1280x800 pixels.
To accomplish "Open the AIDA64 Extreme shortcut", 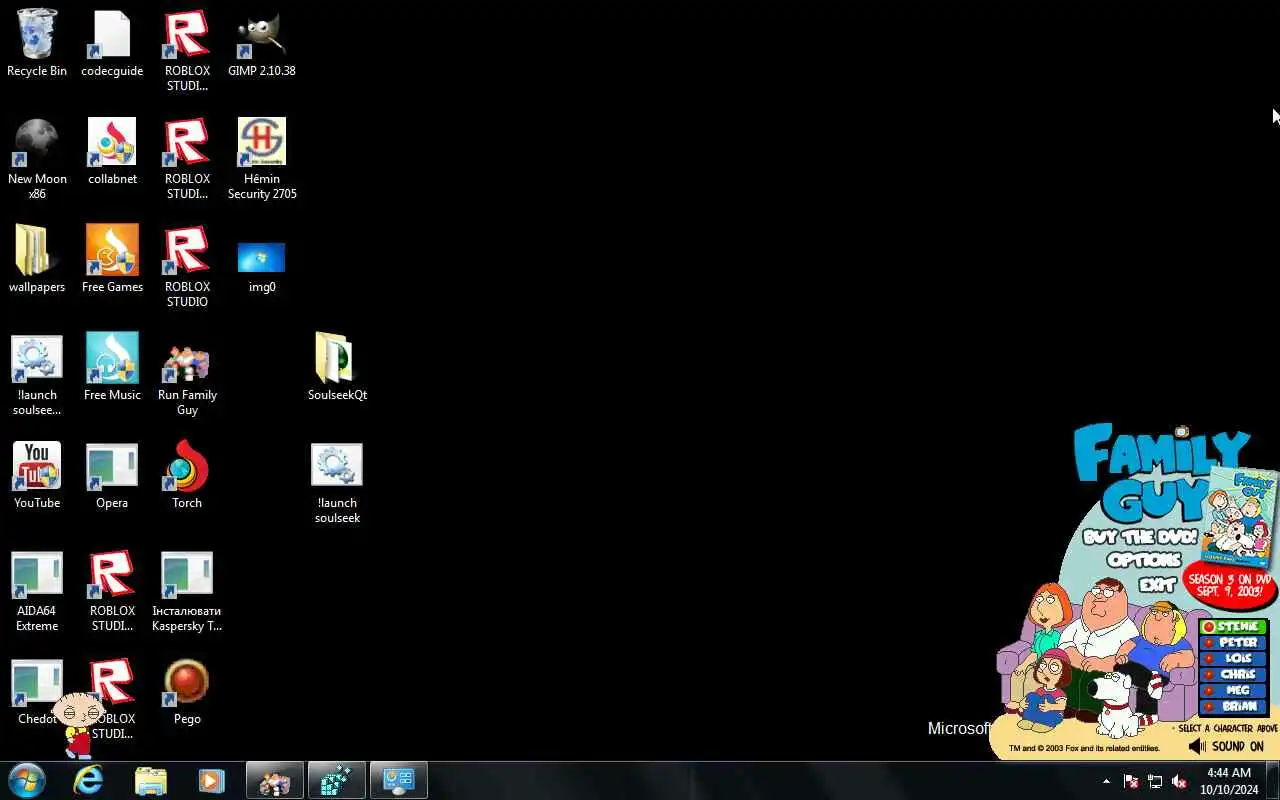I will pyautogui.click(x=37, y=590).
